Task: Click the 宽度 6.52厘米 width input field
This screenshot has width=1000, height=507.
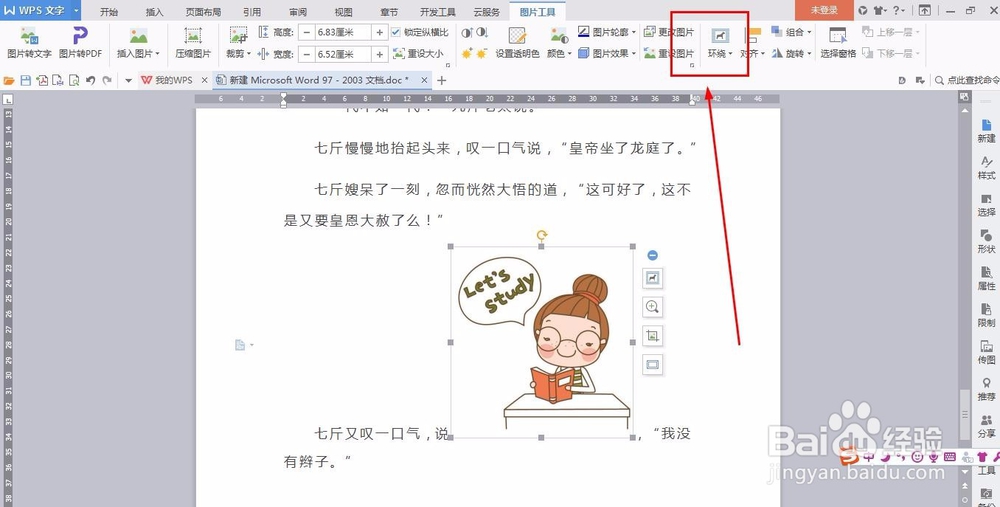Action: pos(343,54)
